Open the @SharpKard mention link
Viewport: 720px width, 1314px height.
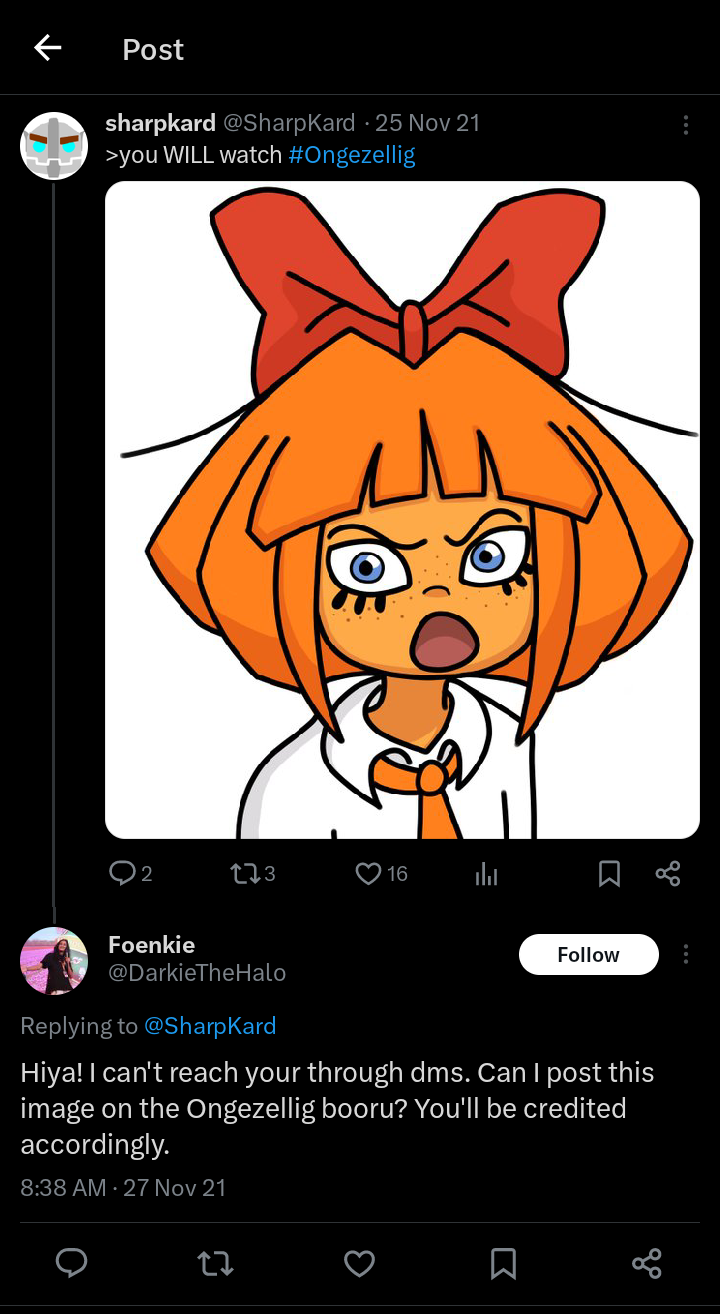210,1026
